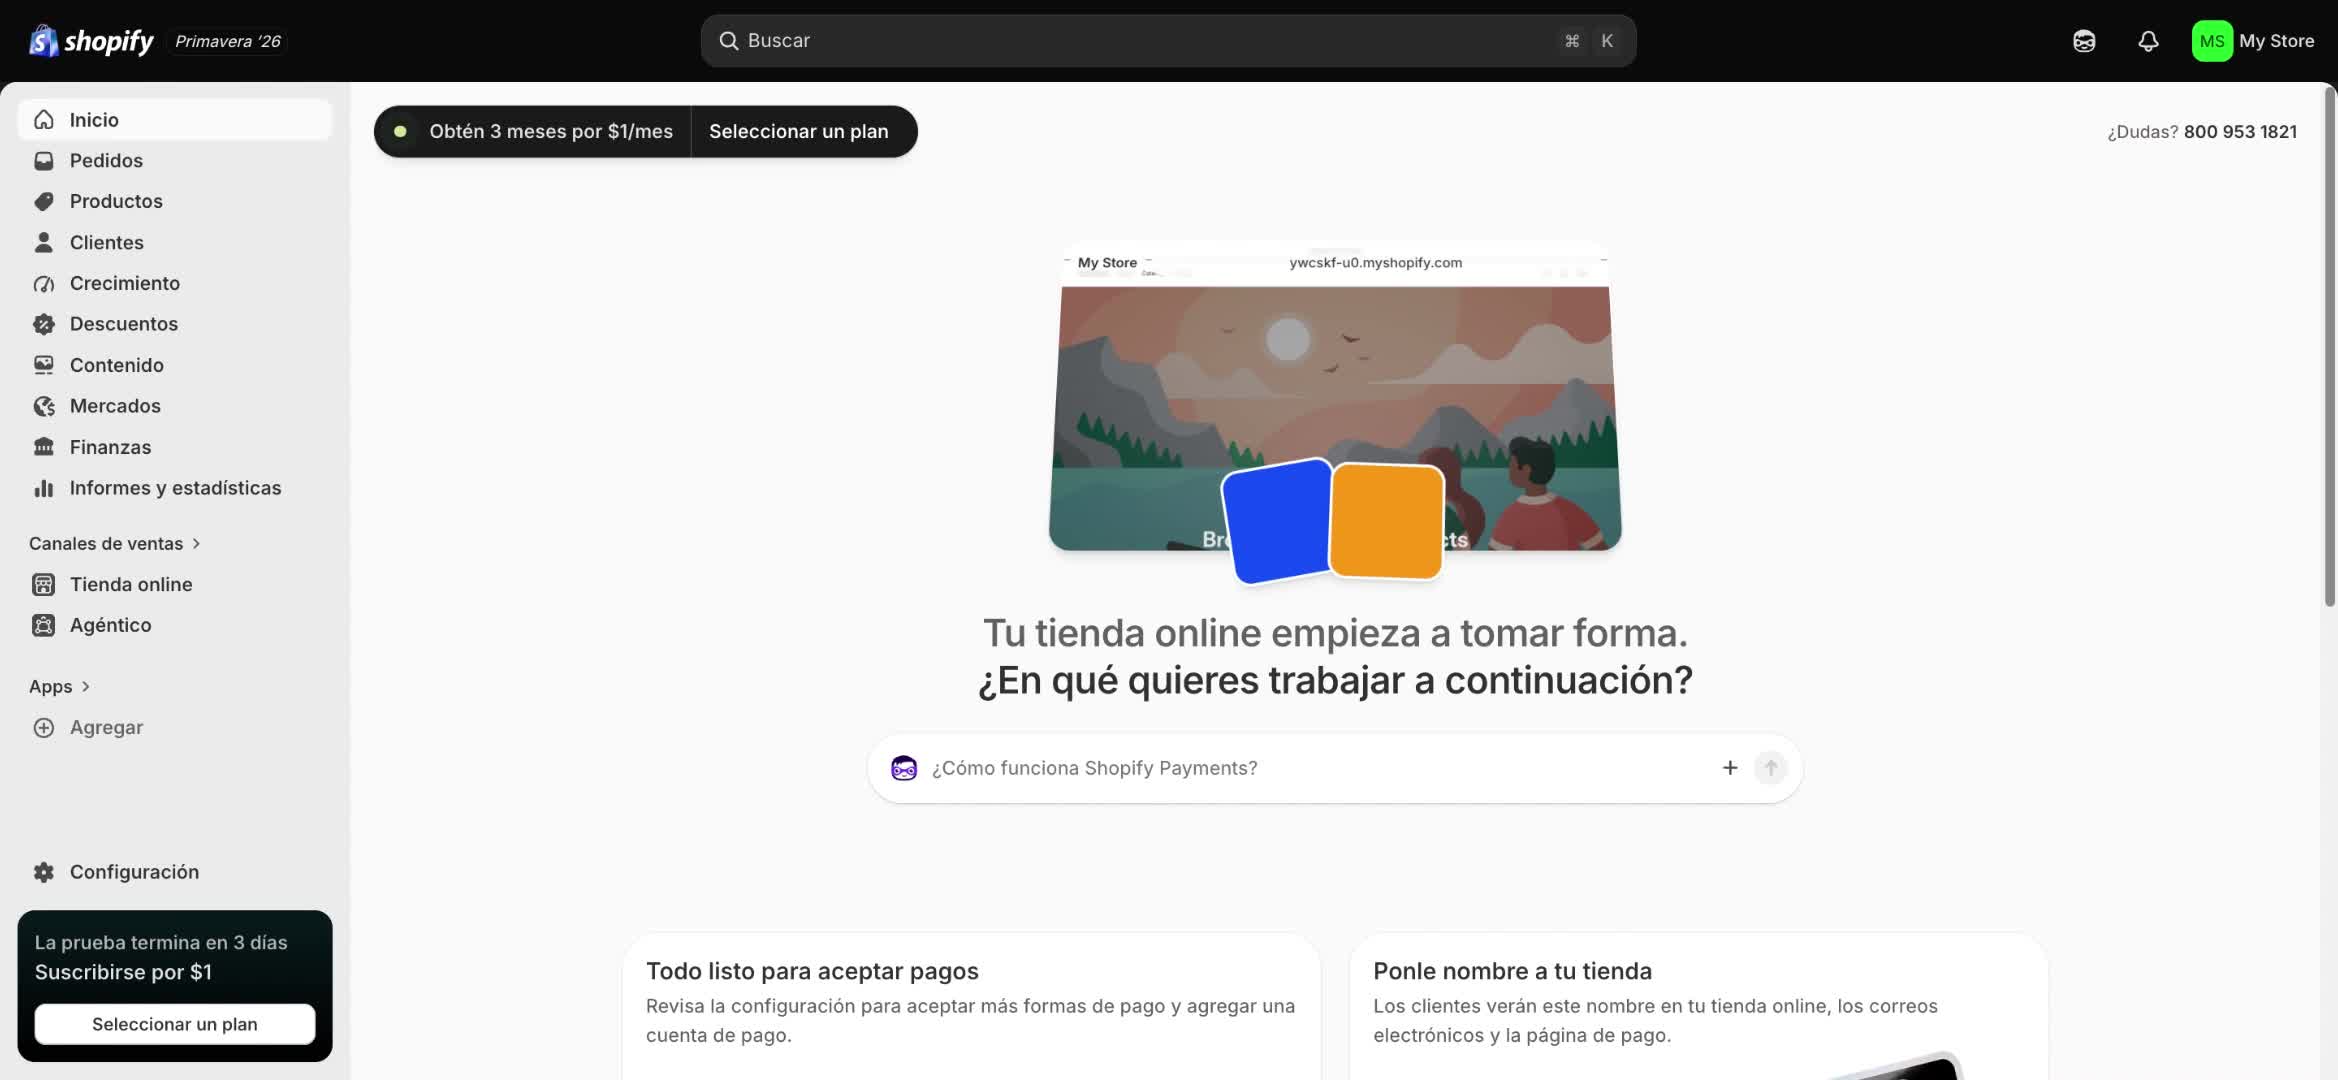Click the store preview thumbnail
This screenshot has height=1080, width=2338.
(x=1335, y=397)
